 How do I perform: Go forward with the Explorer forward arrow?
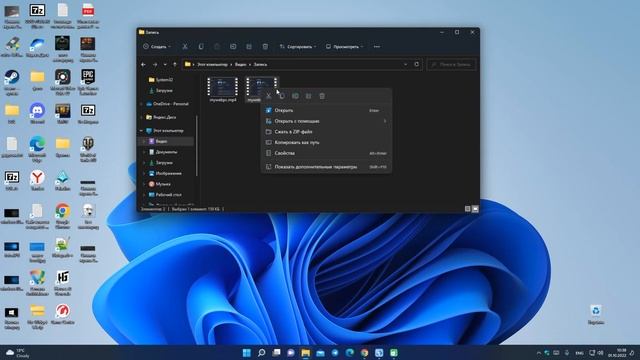(155, 64)
